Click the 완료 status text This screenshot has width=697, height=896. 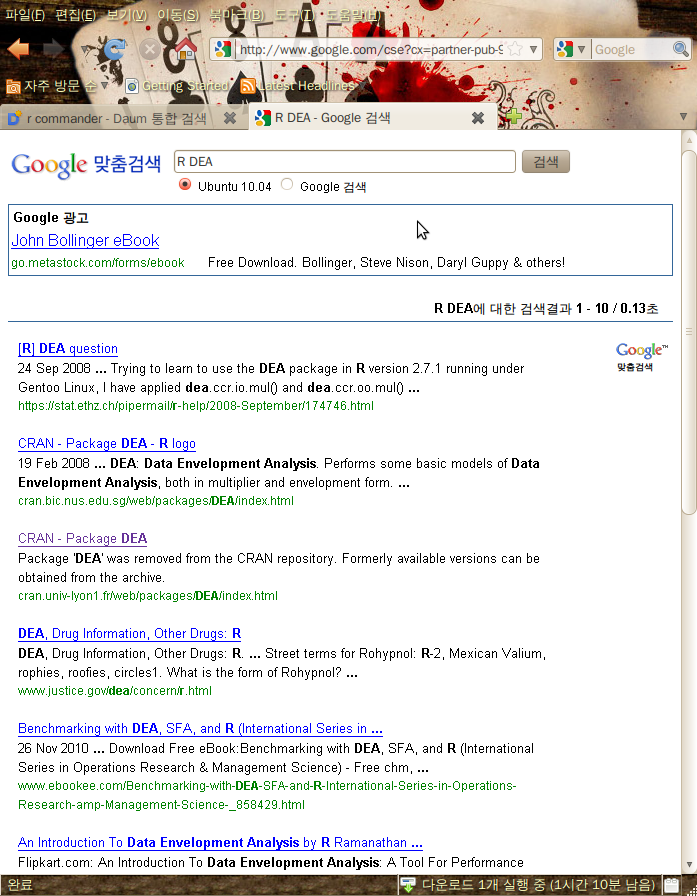21,885
